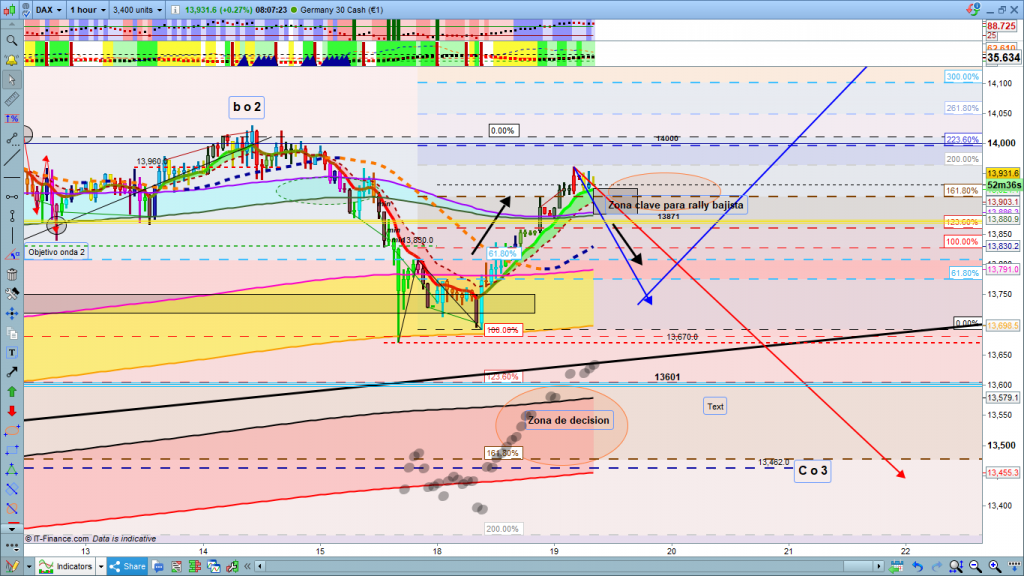Select the magnifier zoom tool
The width and height of the screenshot is (1024, 576).
(11, 41)
